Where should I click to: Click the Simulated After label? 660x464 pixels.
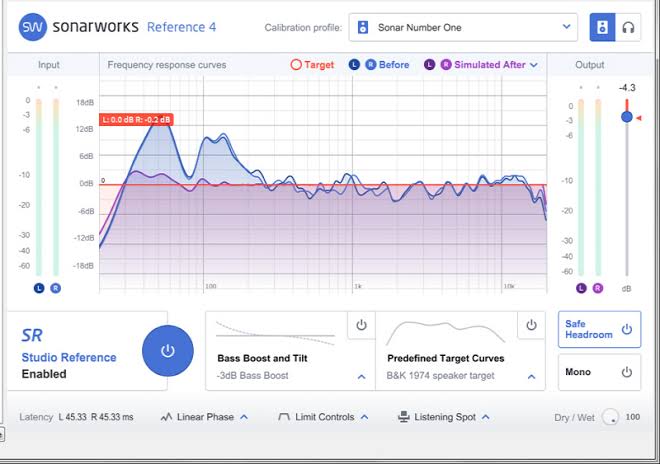point(490,64)
